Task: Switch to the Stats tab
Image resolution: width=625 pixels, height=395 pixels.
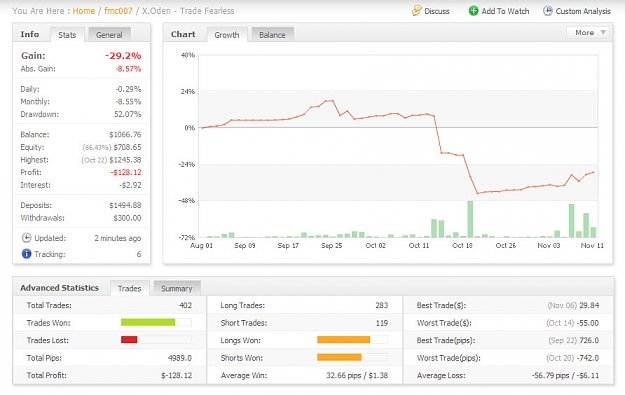Action: (x=67, y=35)
